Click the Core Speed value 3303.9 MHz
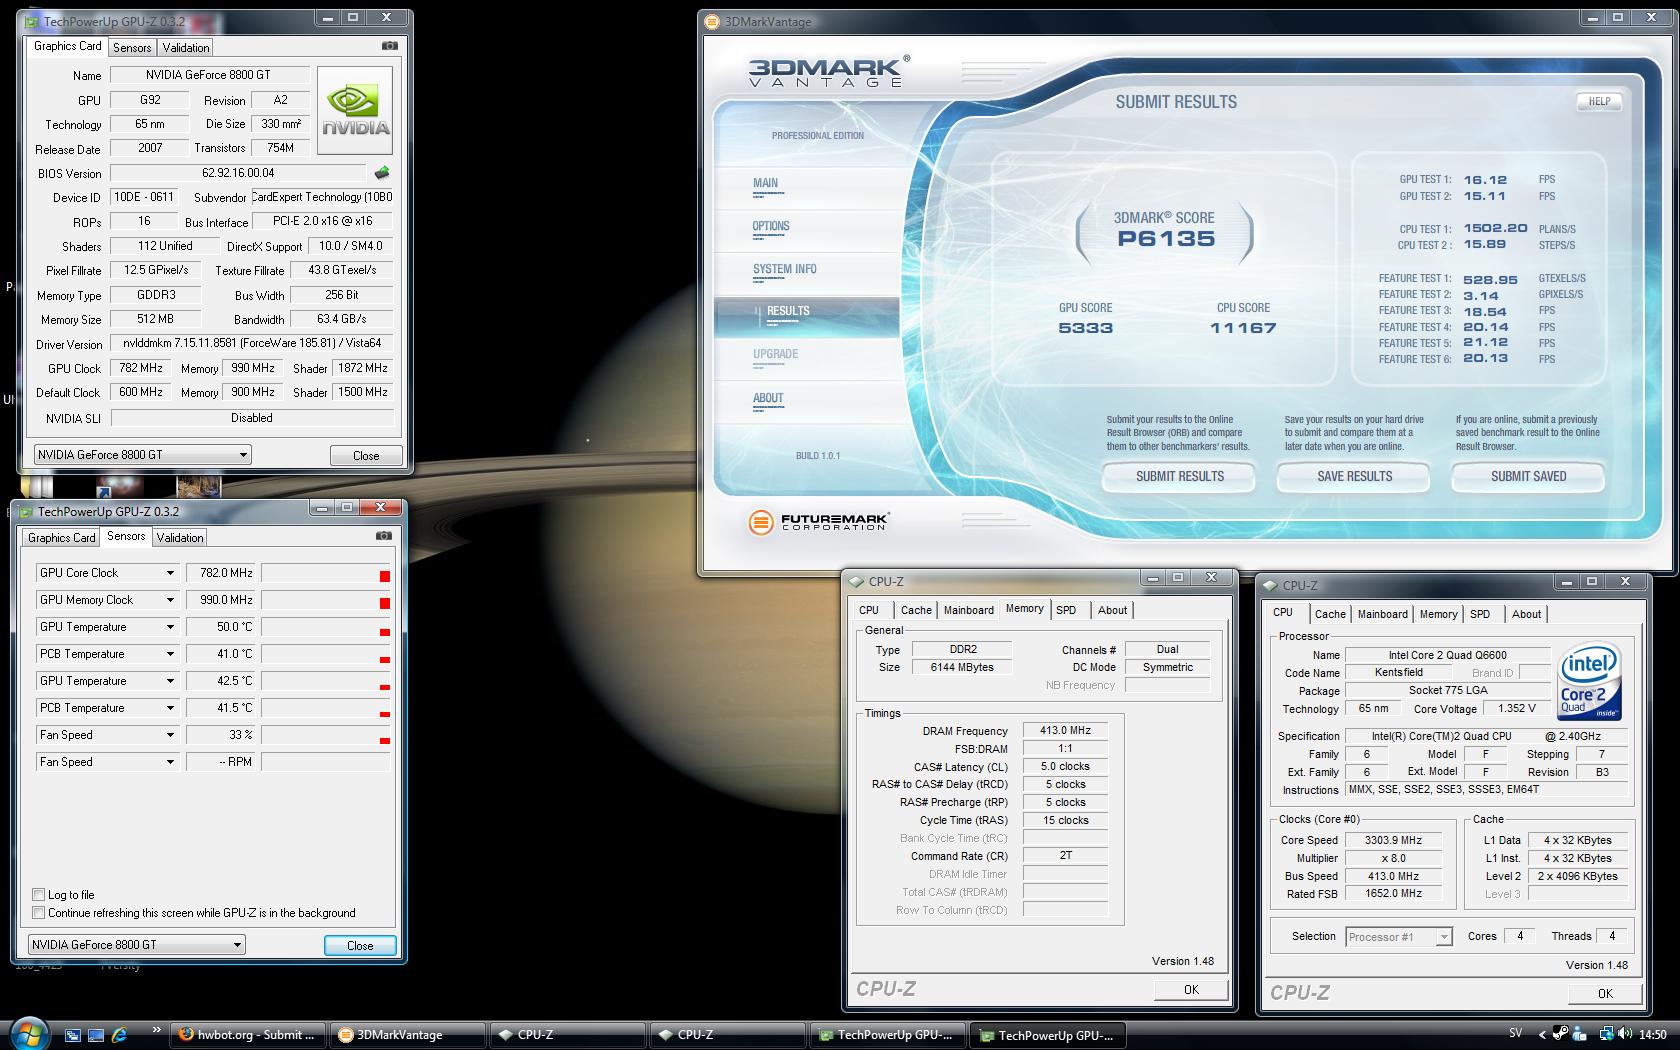Screen dimensions: 1680x1050 point(1394,840)
